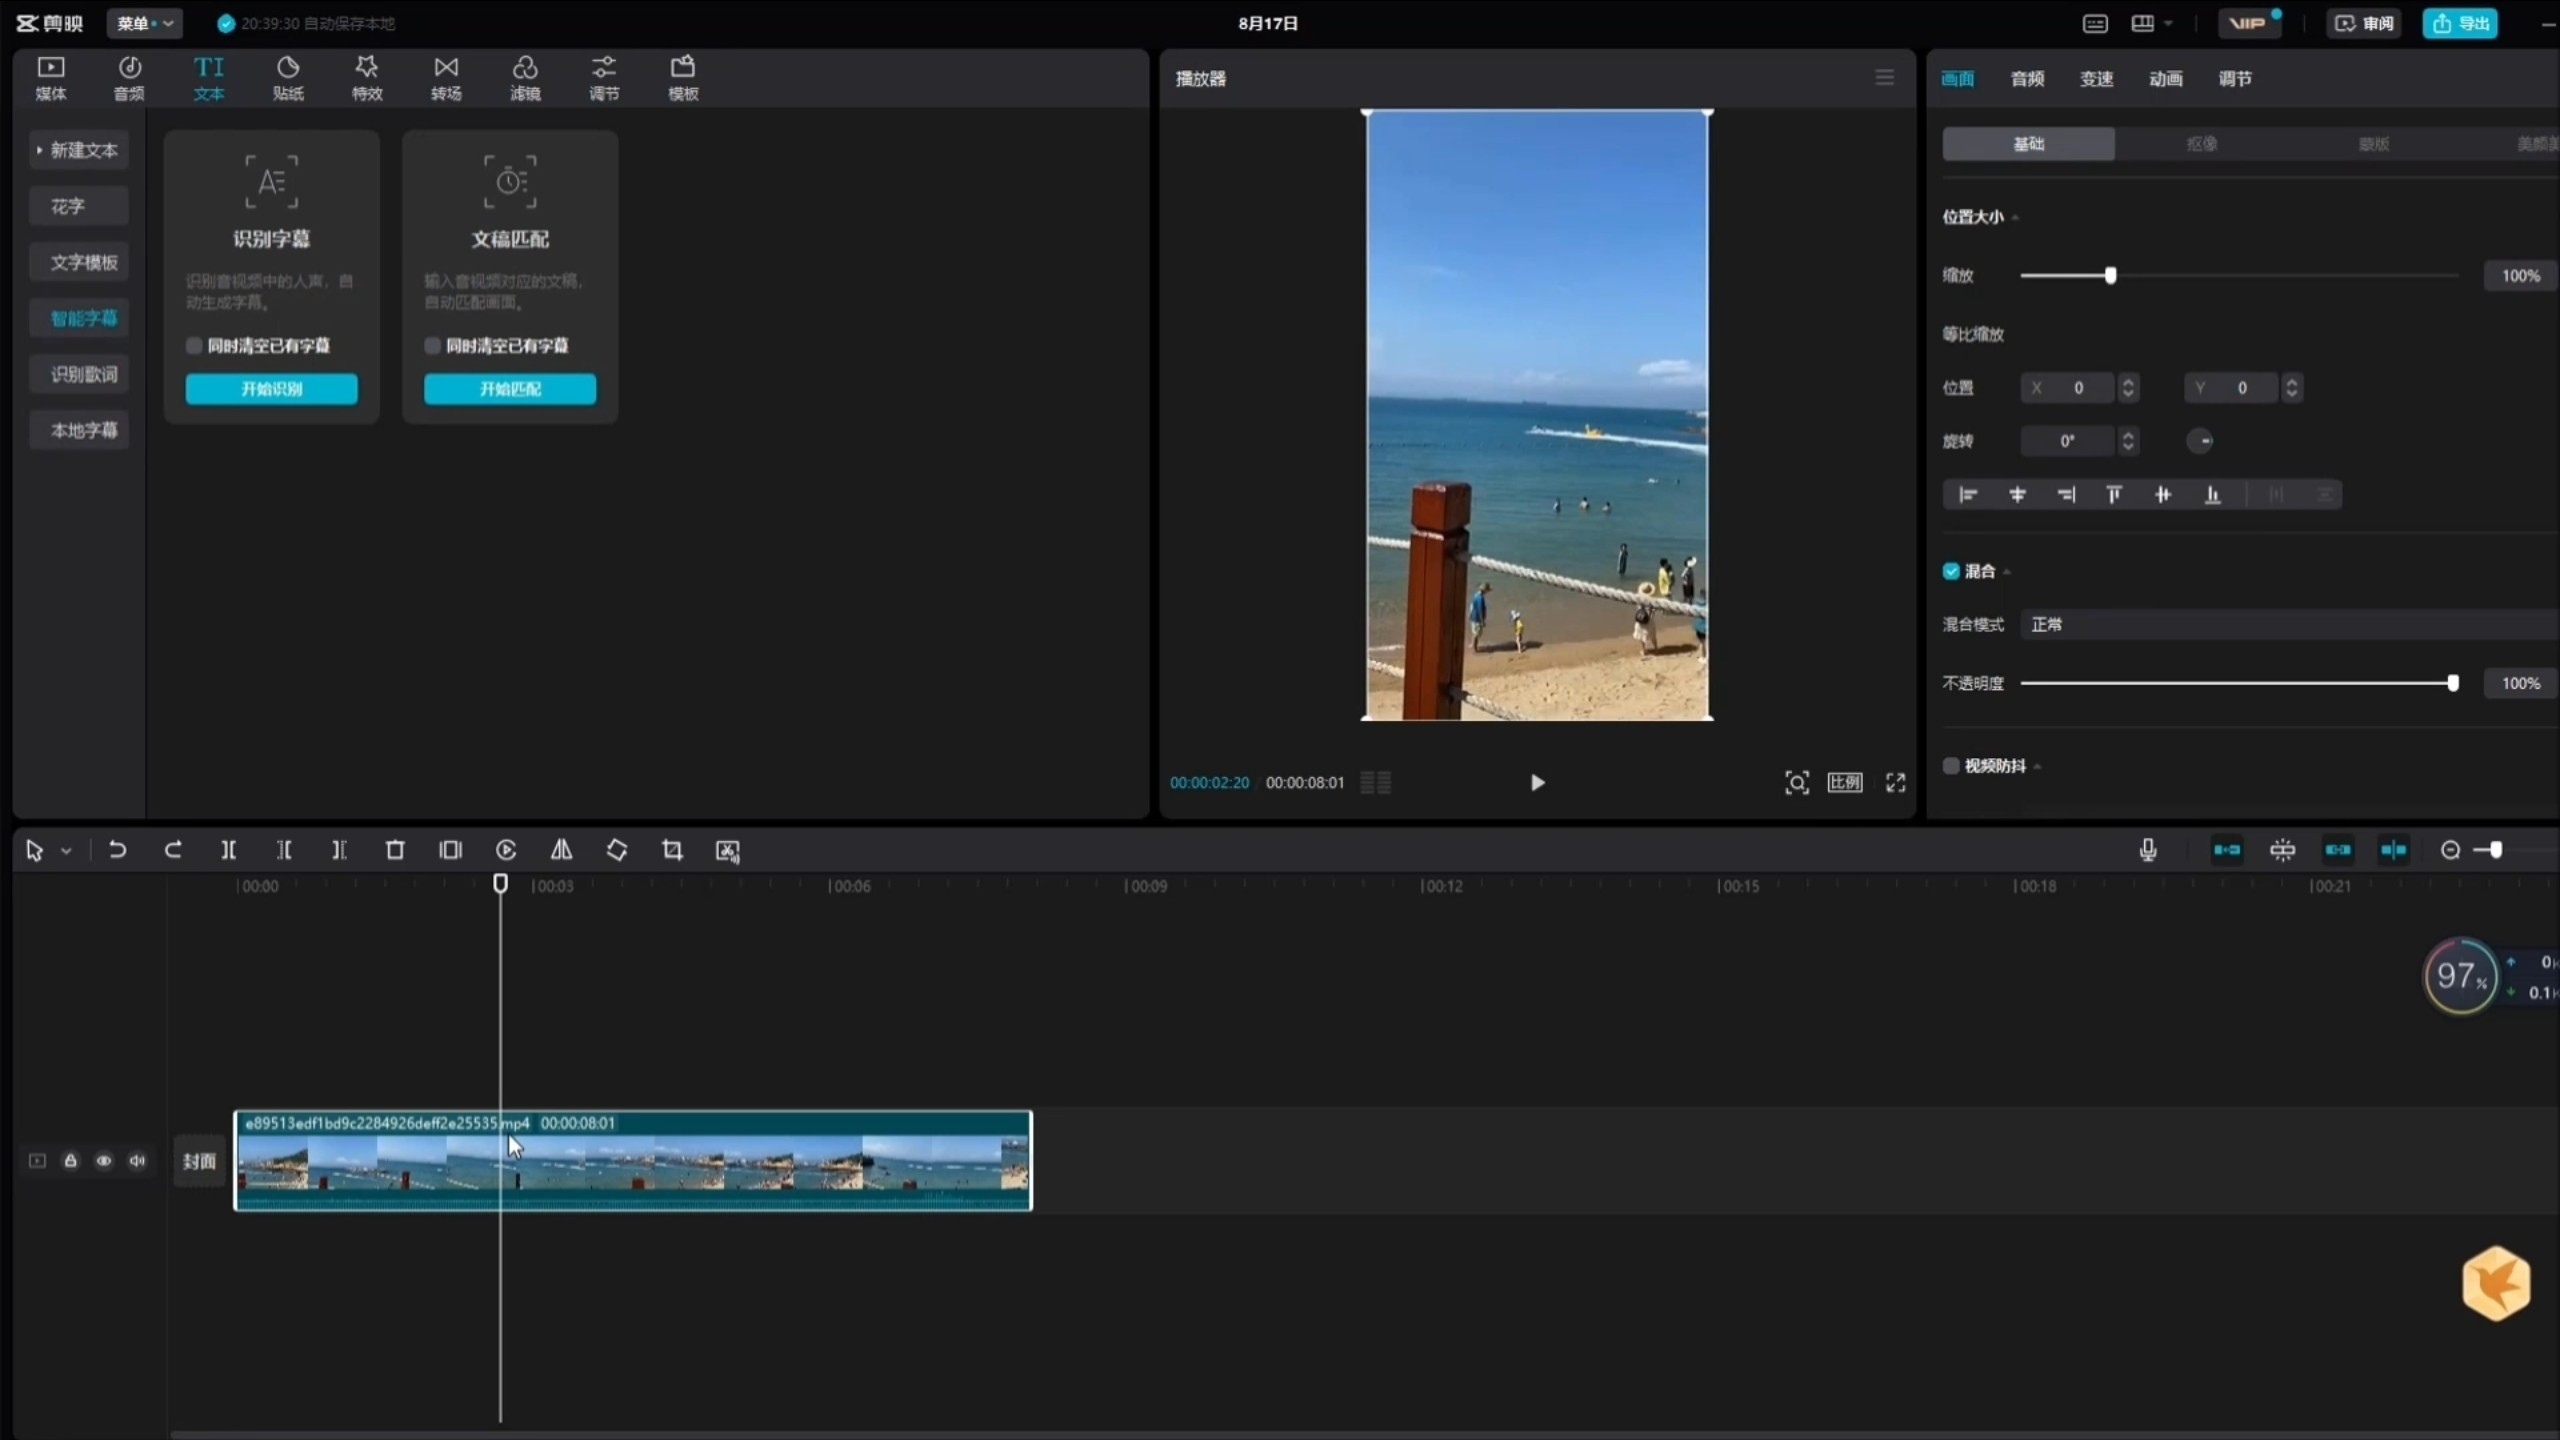Click the rotate icon in timeline toolbar
Screen dimensions: 2560x1440
click(x=617, y=850)
